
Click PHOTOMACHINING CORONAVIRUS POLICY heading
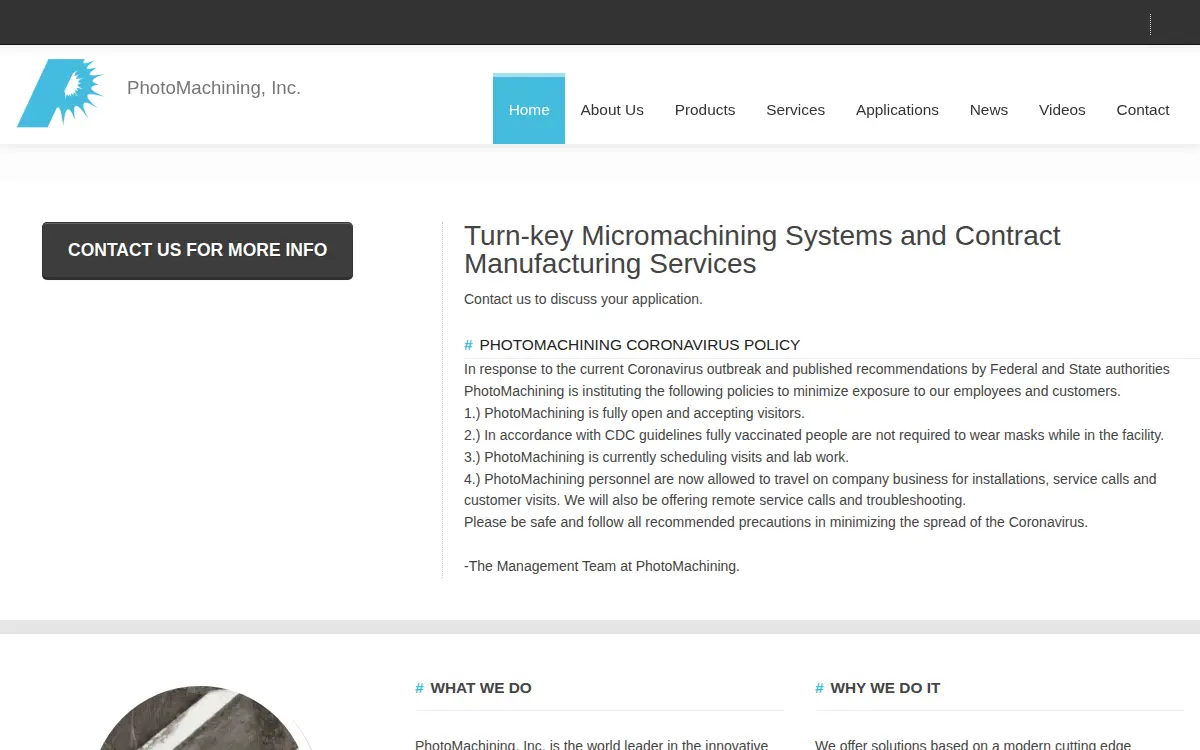(x=640, y=345)
